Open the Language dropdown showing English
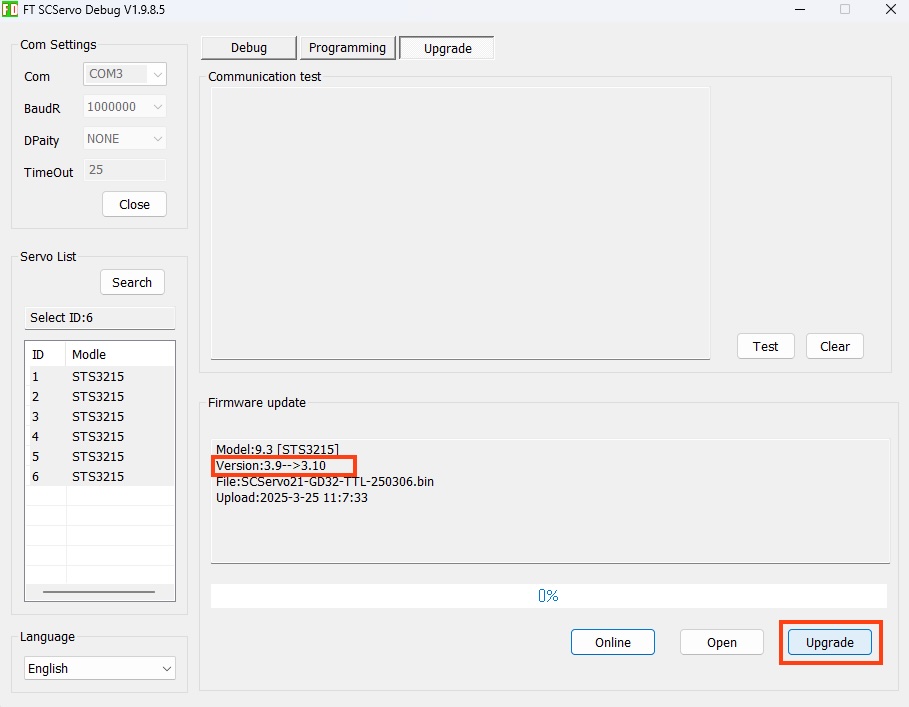The width and height of the screenshot is (909, 707). click(99, 668)
